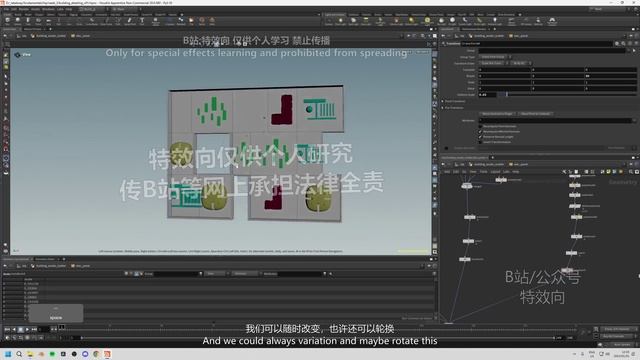This screenshot has height=360, width=640.
Task: Add a Camera from the lights shelf
Action: point(329,21)
